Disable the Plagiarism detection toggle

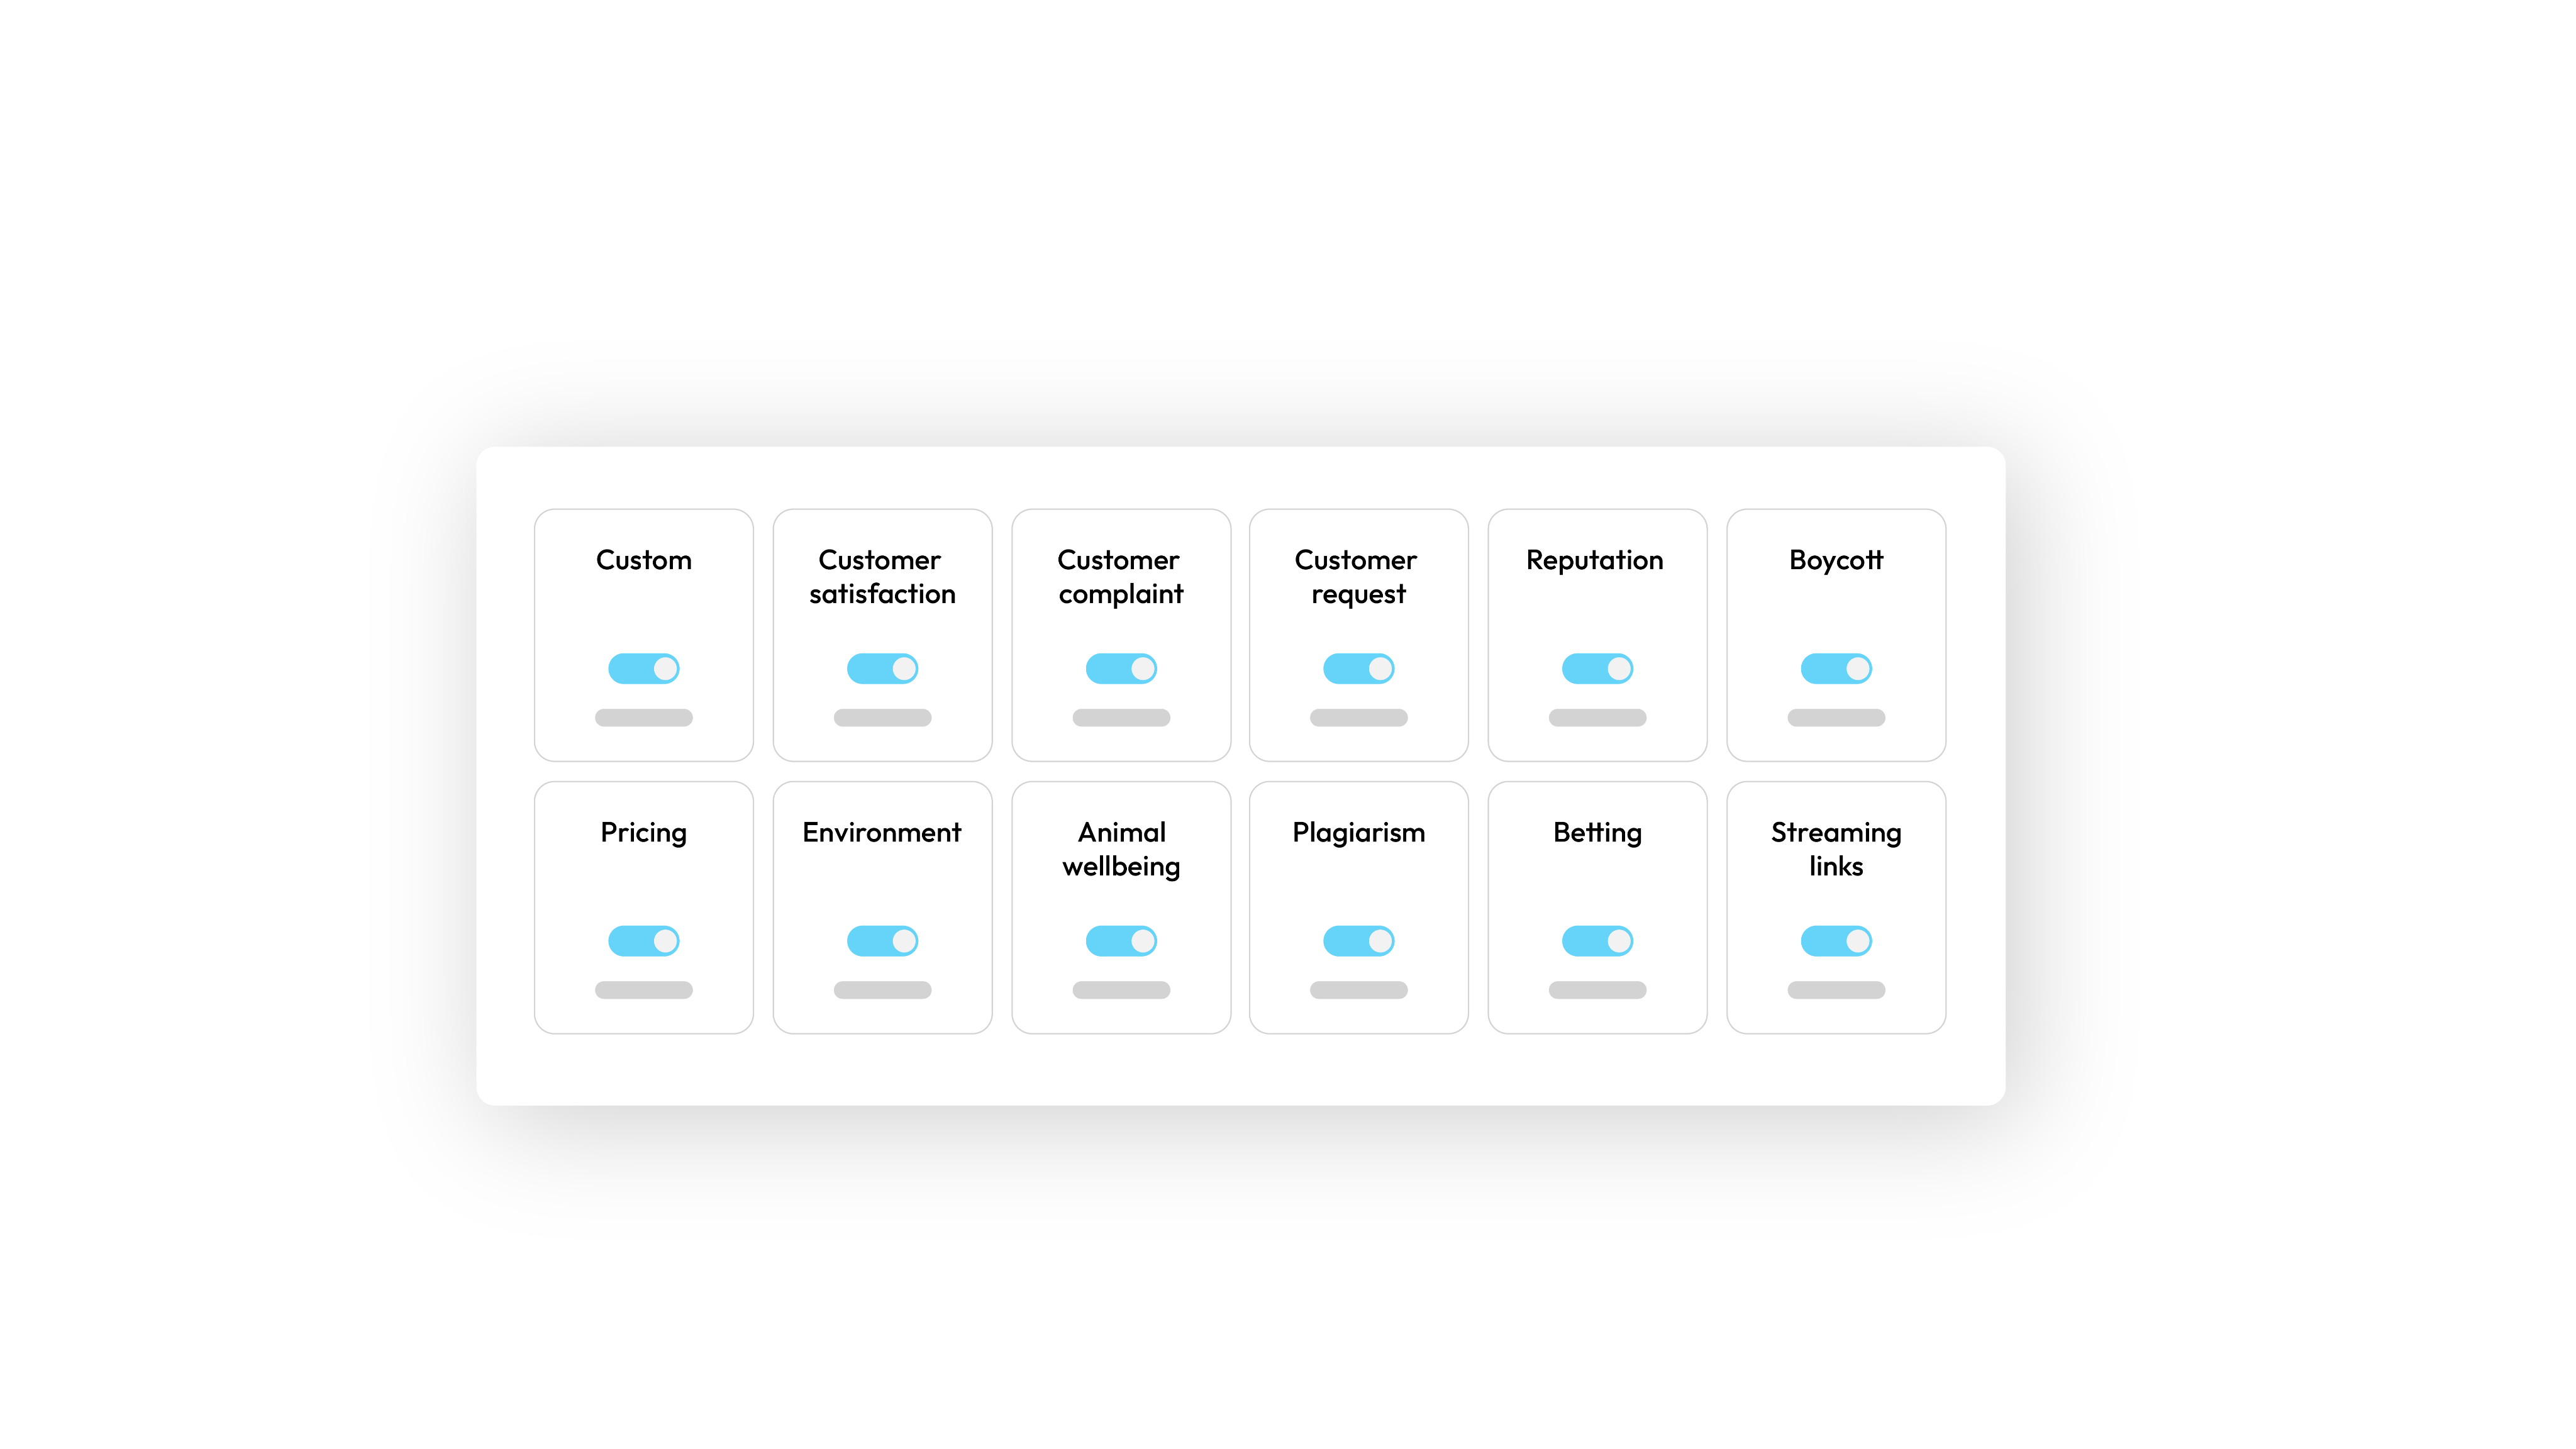point(1359,940)
